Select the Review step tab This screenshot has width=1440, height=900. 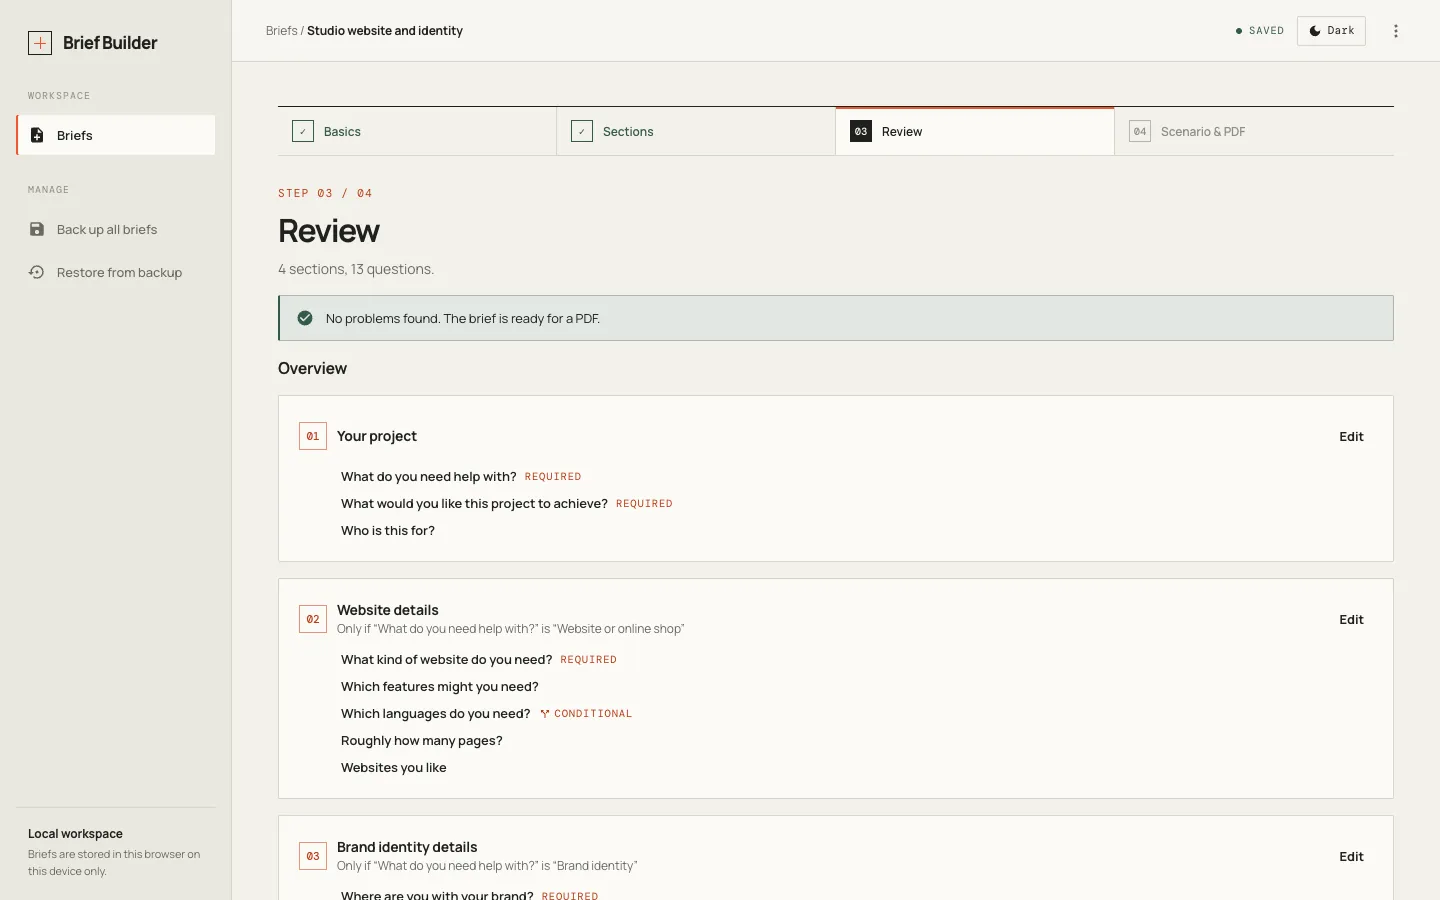coord(975,131)
